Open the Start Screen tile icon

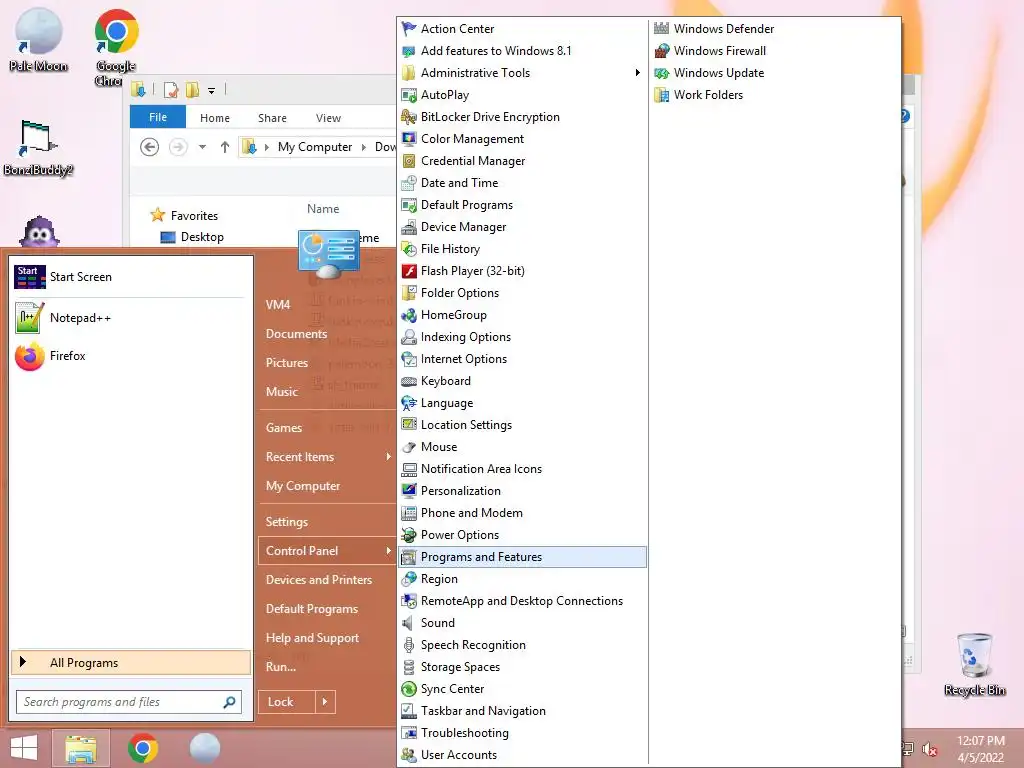(x=30, y=277)
